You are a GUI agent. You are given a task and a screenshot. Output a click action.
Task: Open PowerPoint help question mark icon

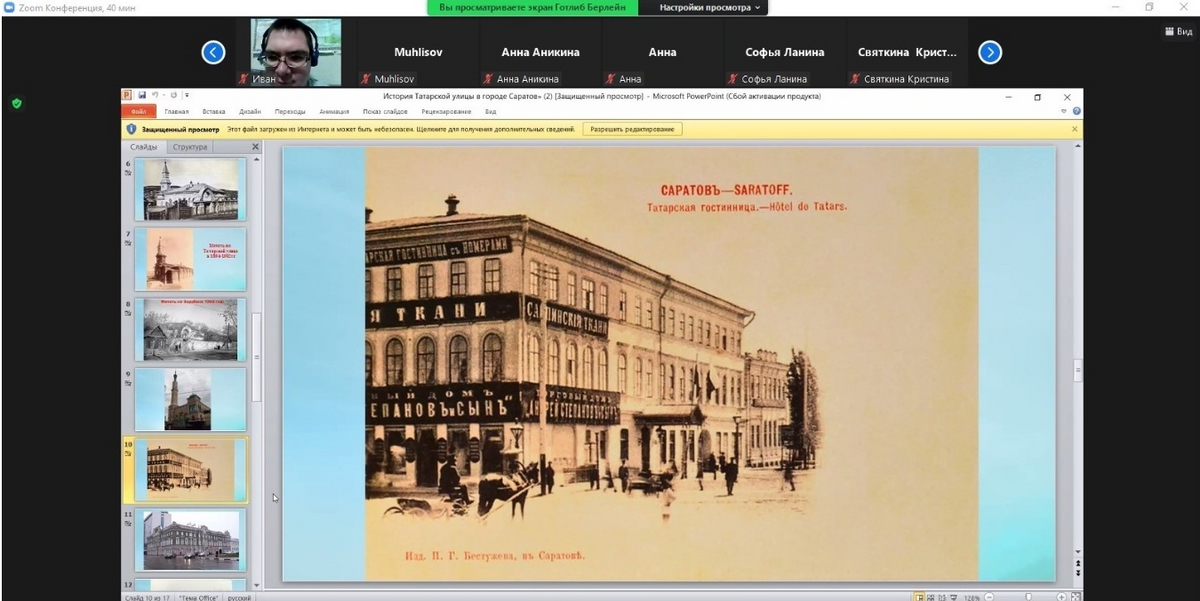coord(1077,112)
